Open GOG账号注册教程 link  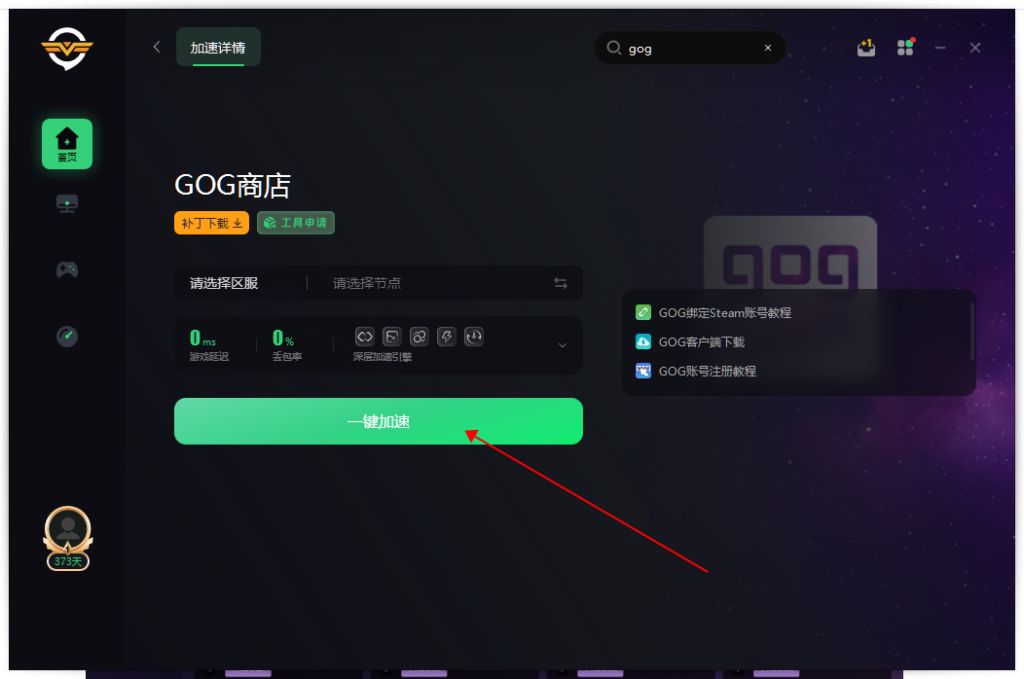(707, 371)
